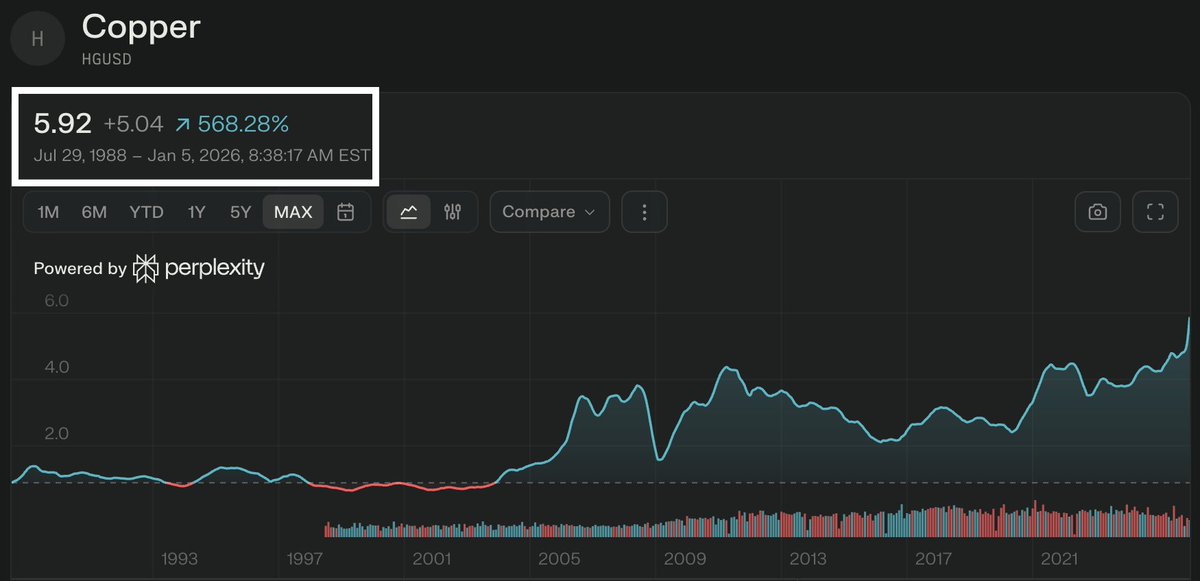Click the 2017 x-axis label
The image size is (1200, 581).
click(933, 559)
